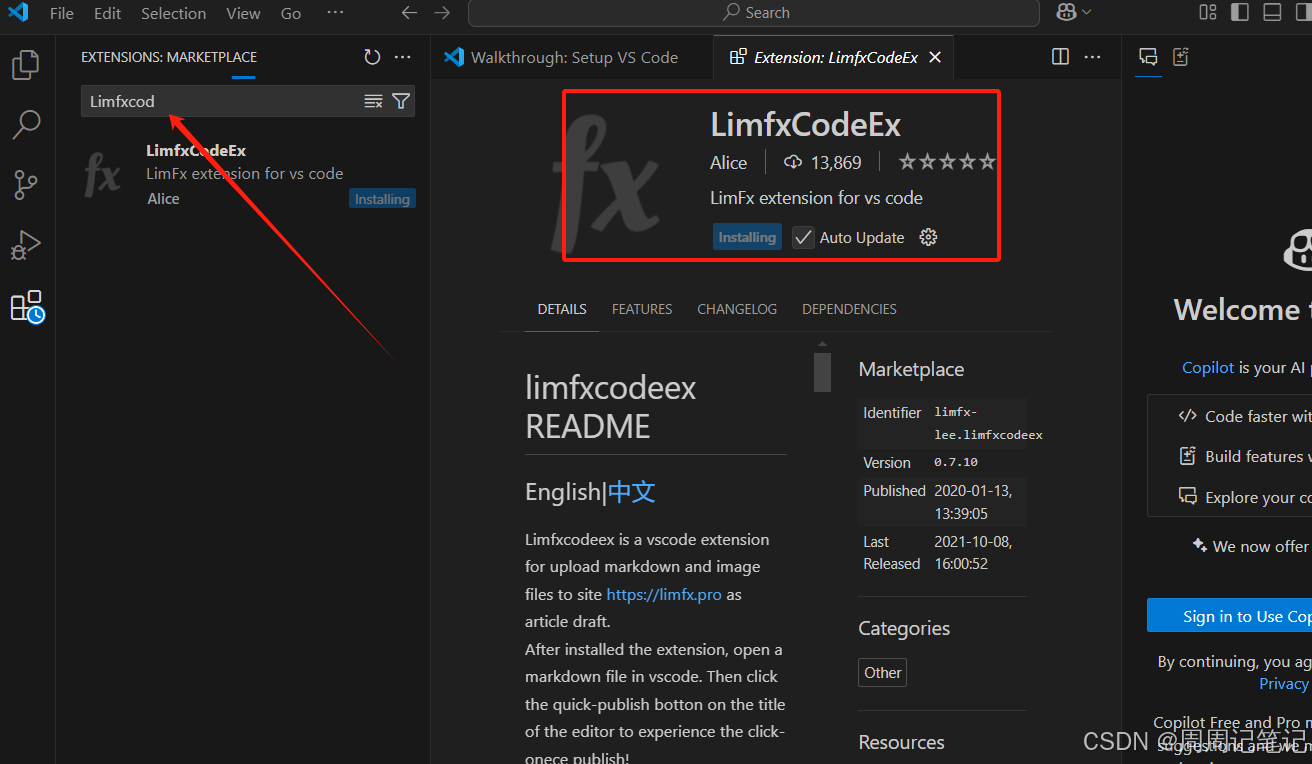
Task: Click the Marketplace heading
Action: [911, 369]
